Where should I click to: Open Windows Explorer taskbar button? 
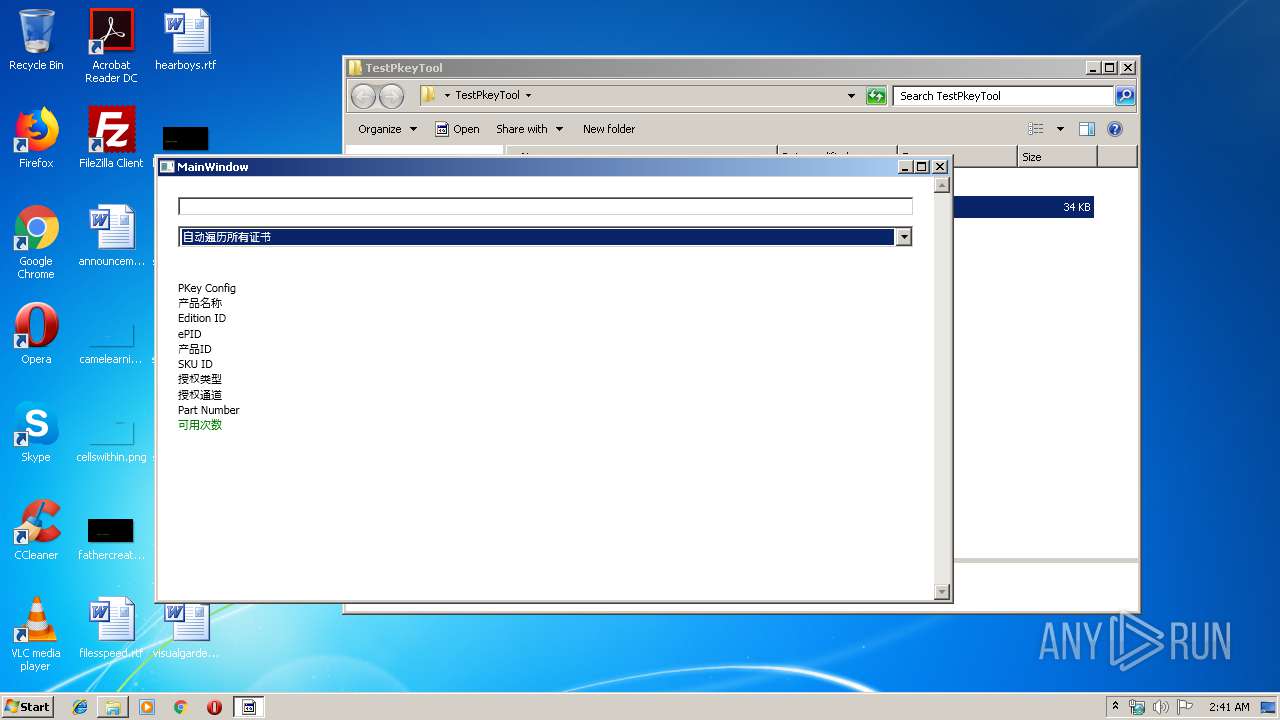113,707
